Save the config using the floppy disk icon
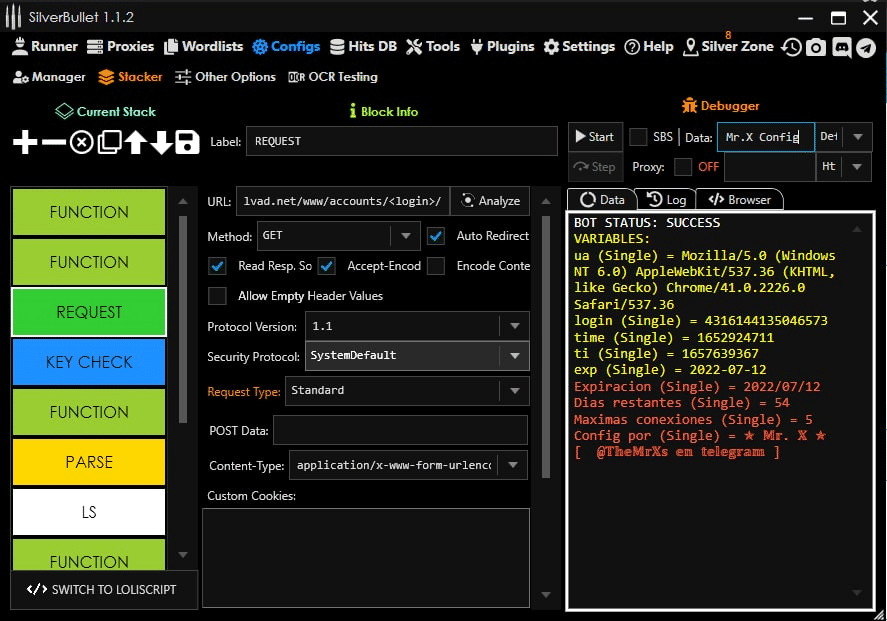 [x=187, y=143]
